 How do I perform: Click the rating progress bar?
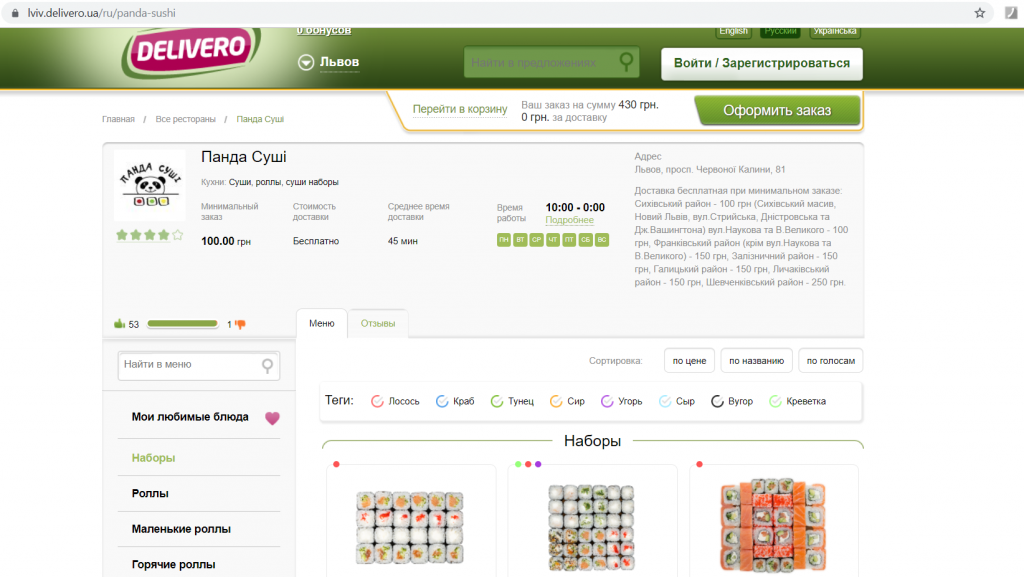(x=182, y=324)
